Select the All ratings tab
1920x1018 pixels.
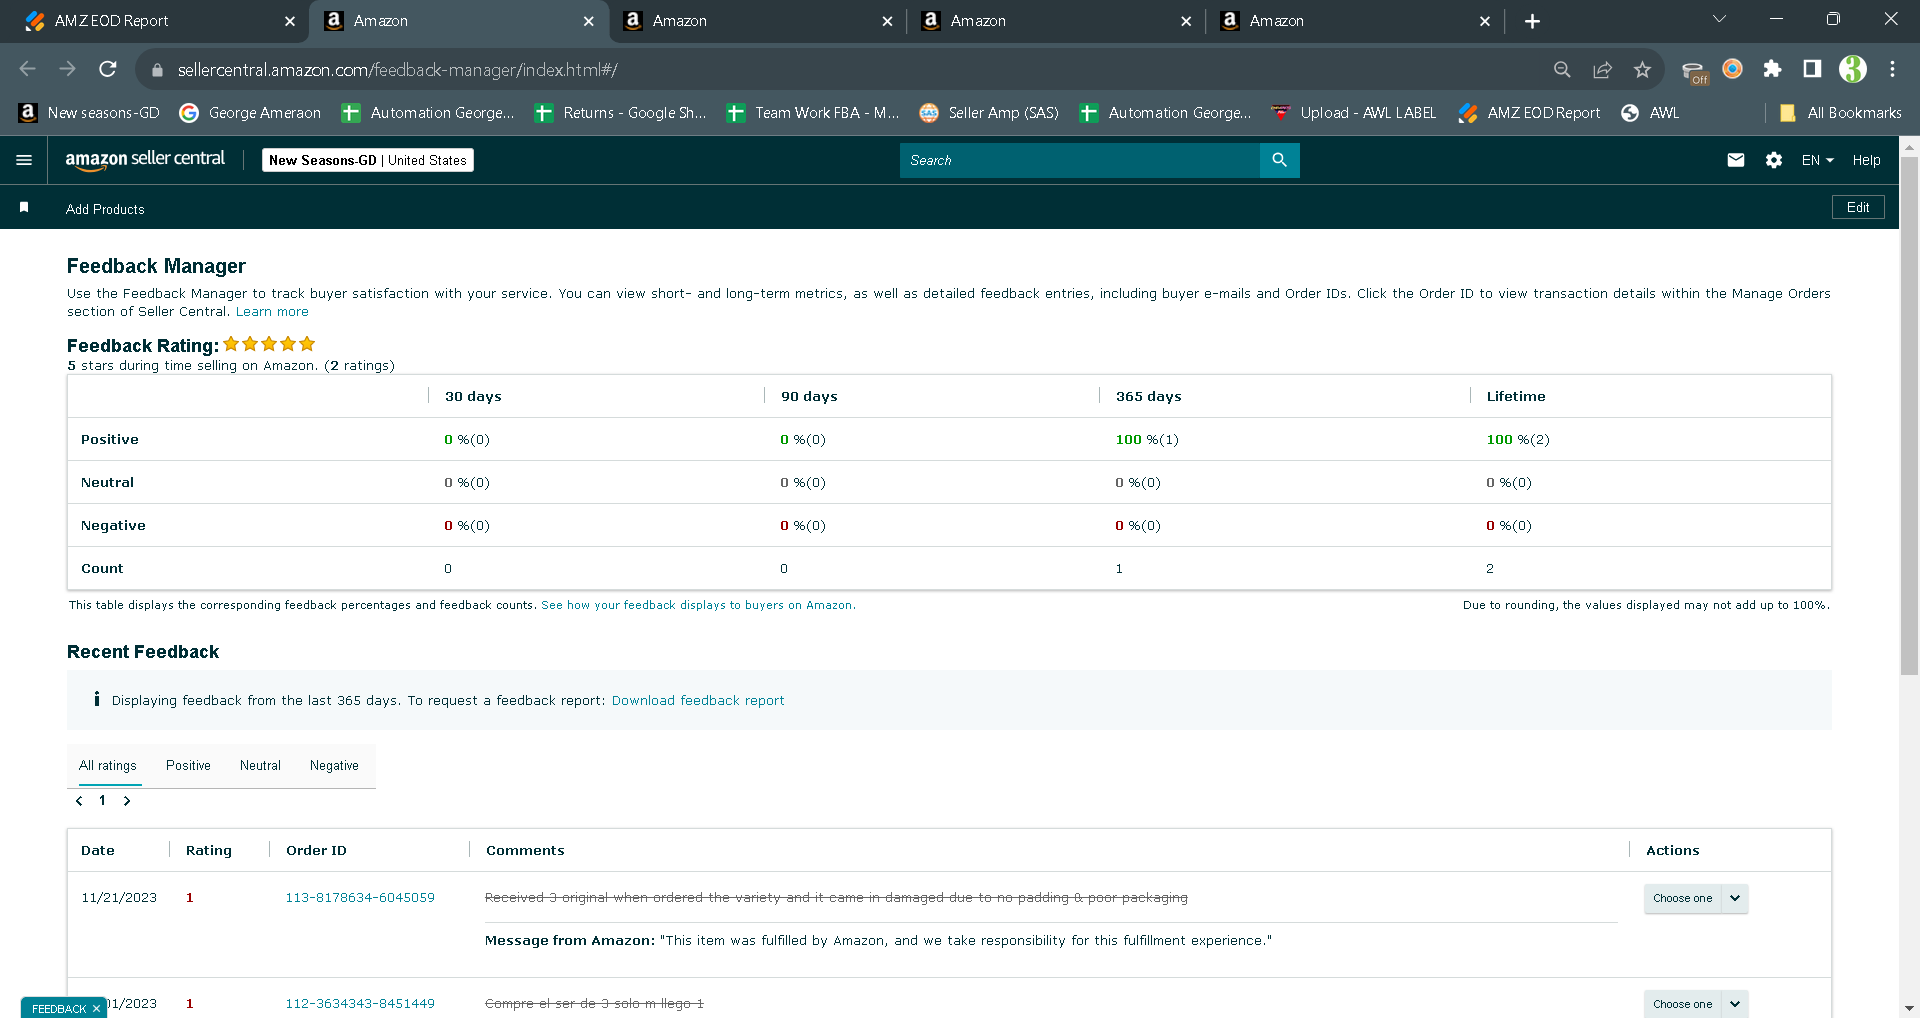pyautogui.click(x=108, y=766)
